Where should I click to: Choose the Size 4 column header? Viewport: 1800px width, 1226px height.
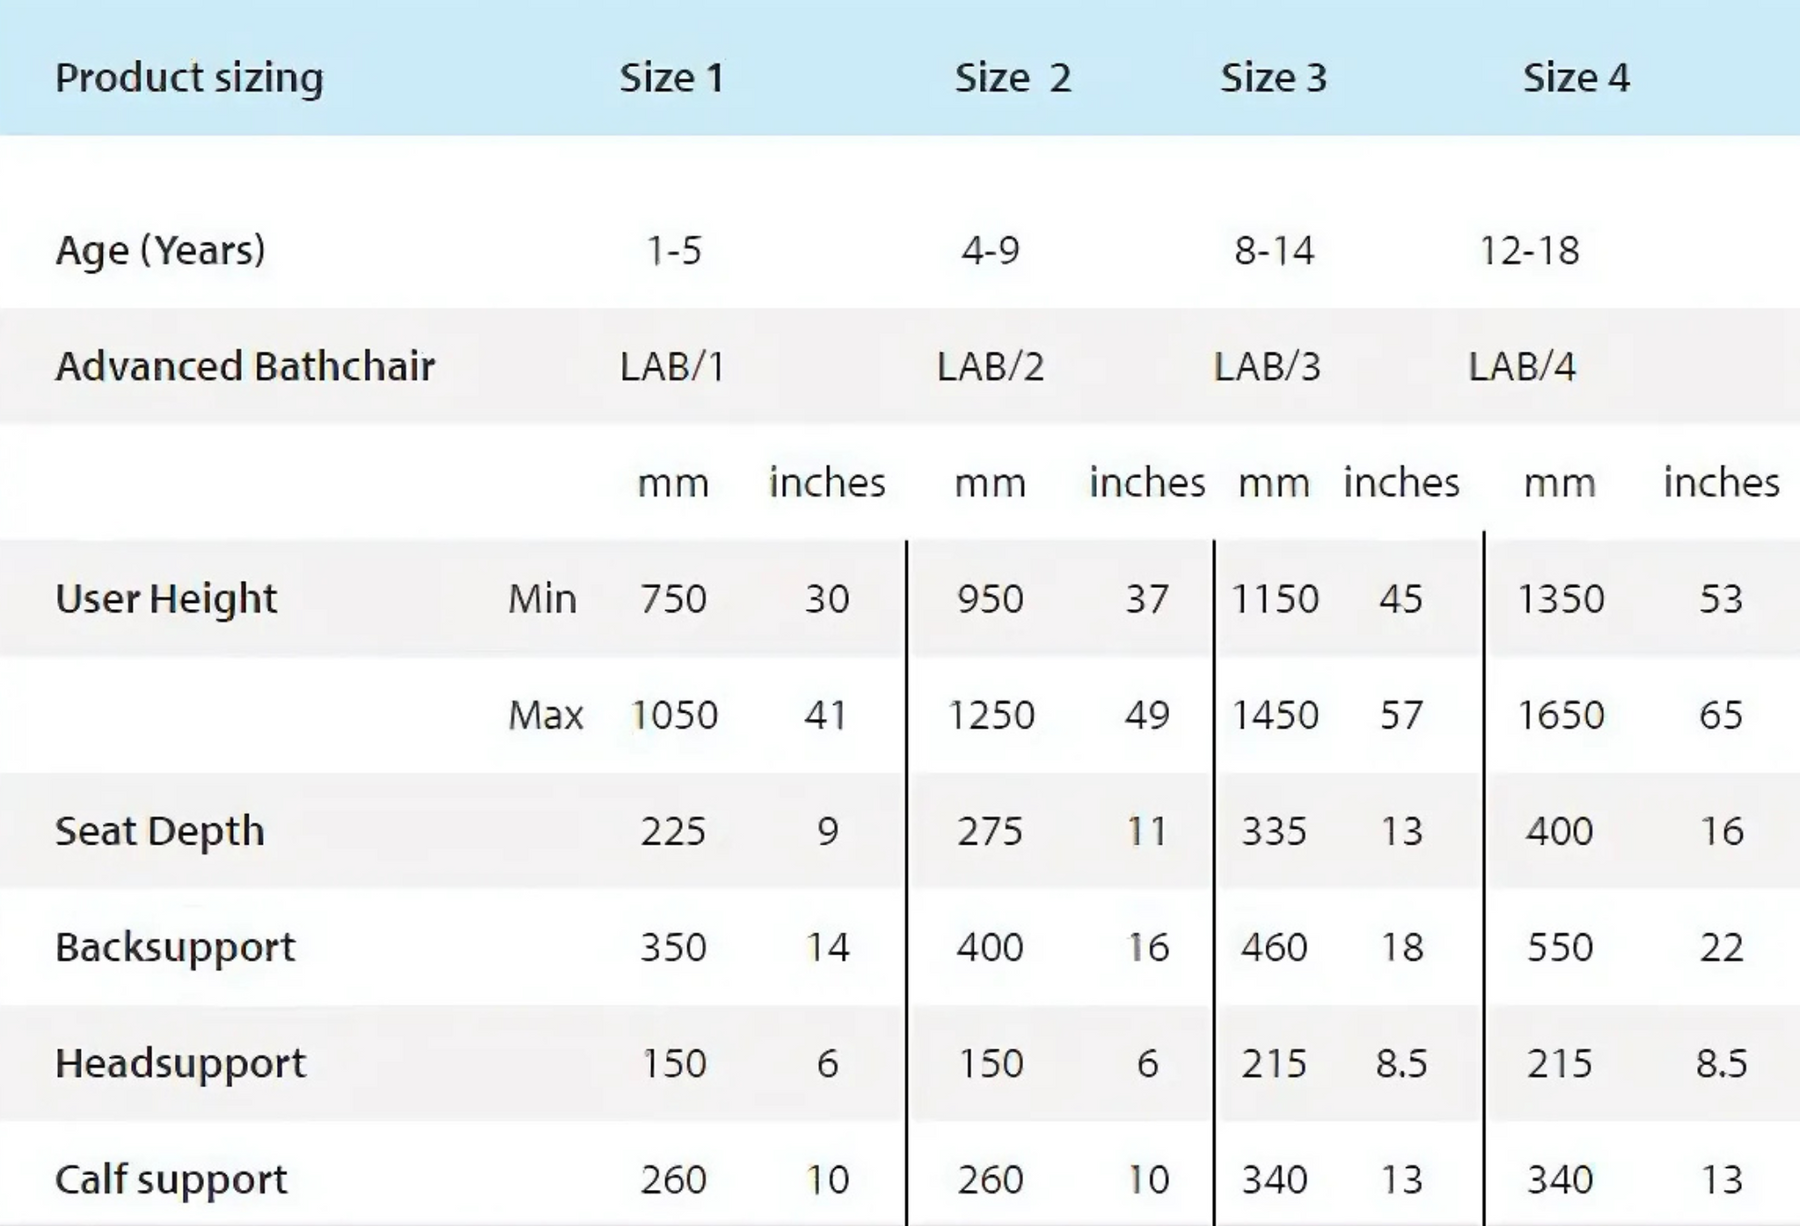coord(1576,78)
